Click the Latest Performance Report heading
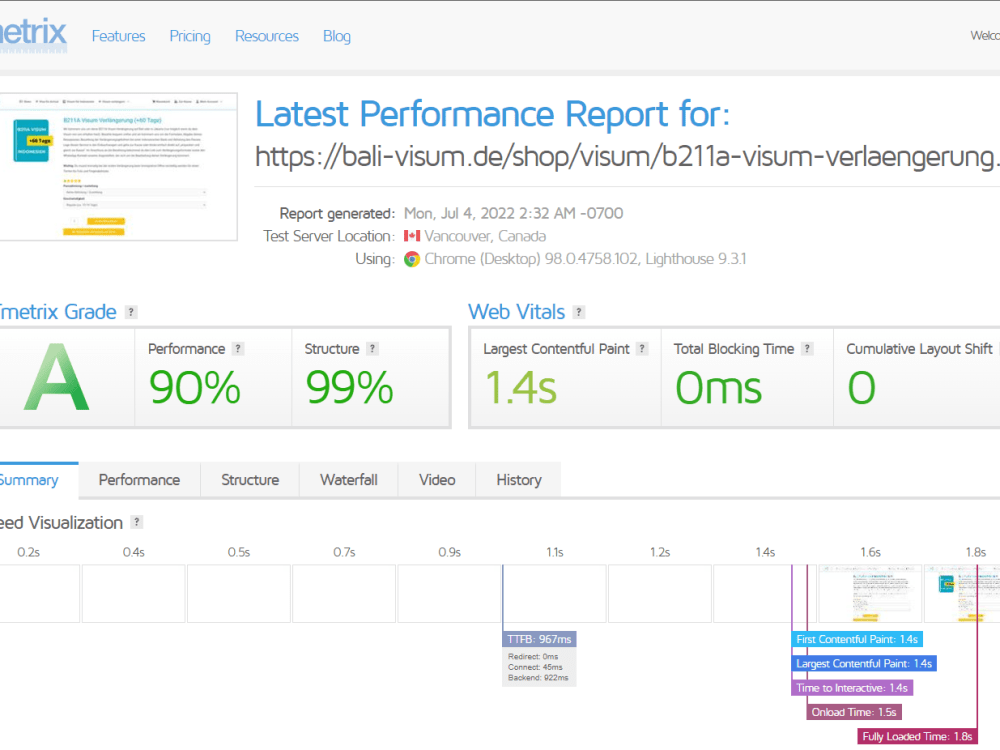1000x750 pixels. (492, 115)
